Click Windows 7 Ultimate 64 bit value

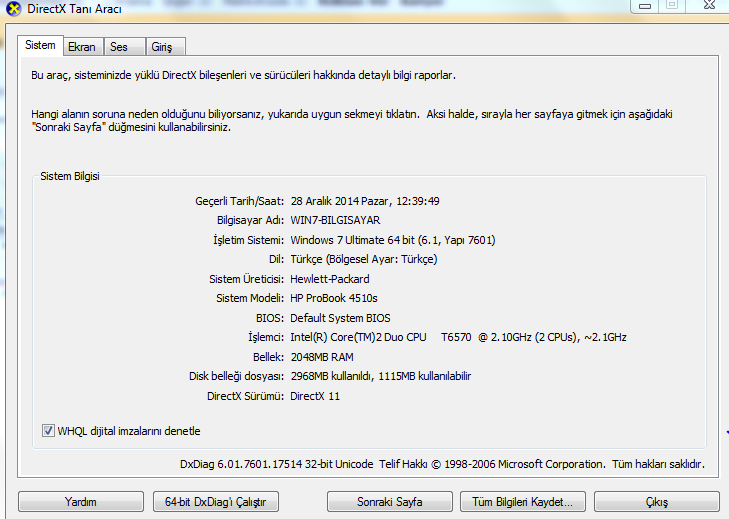pyautogui.click(x=393, y=240)
